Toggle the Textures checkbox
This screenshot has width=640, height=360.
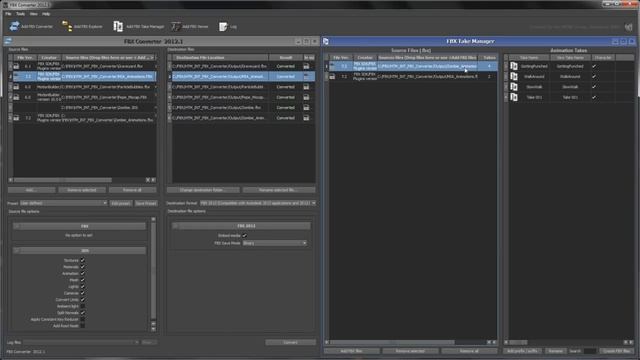click(x=82, y=260)
